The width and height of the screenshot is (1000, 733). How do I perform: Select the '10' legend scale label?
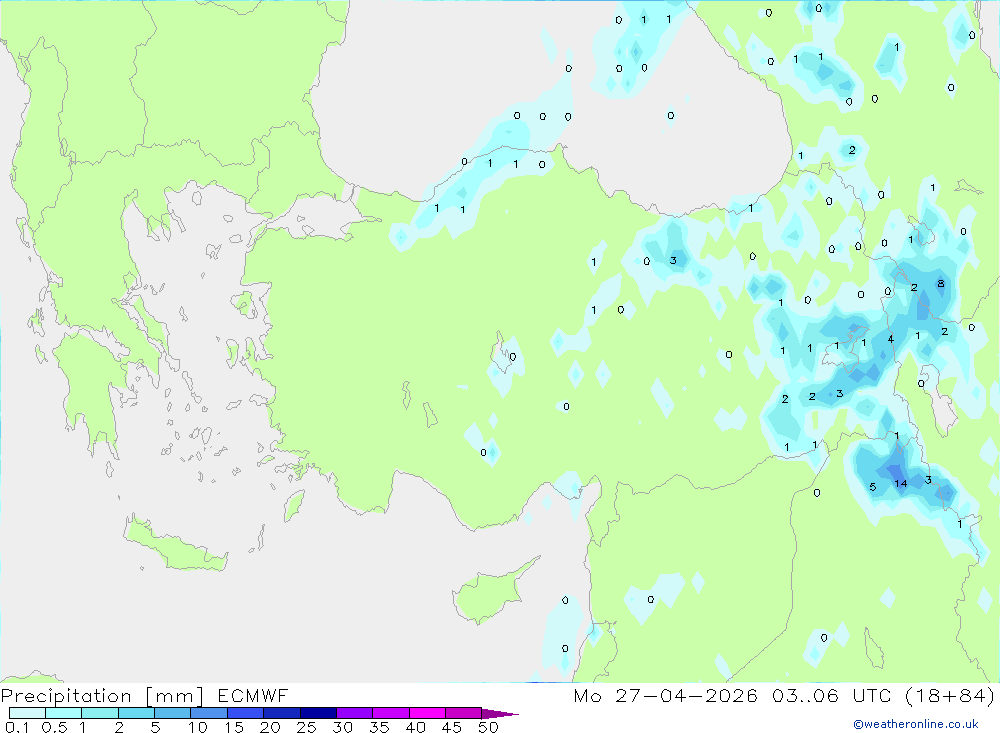click(198, 727)
